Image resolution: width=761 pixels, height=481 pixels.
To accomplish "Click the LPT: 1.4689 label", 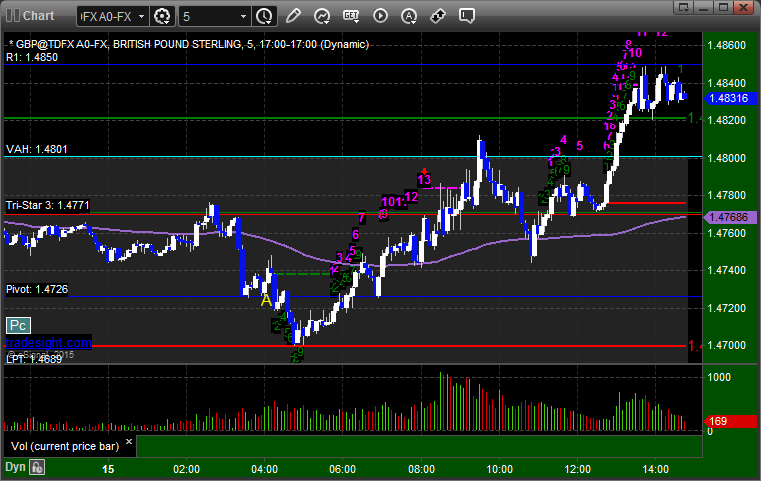I will (x=34, y=359).
